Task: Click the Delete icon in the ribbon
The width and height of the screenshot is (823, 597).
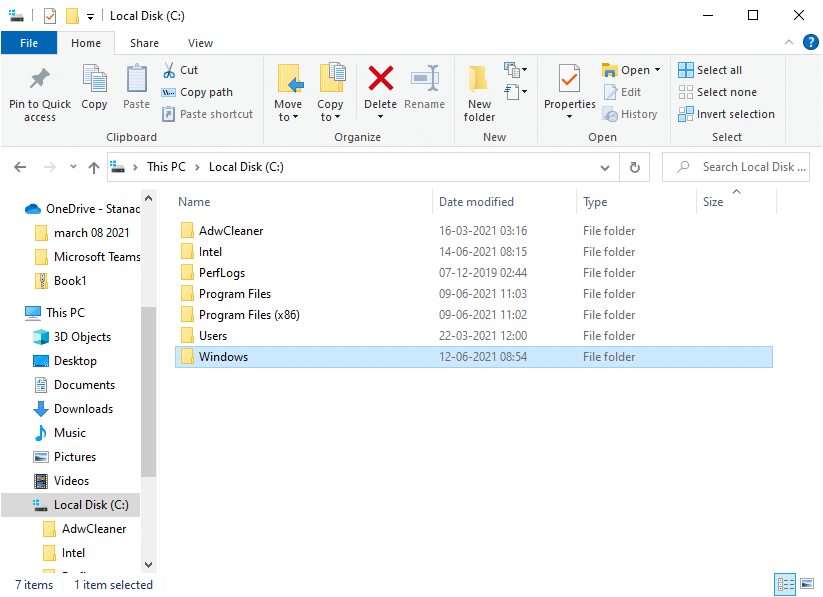Action: (x=380, y=88)
